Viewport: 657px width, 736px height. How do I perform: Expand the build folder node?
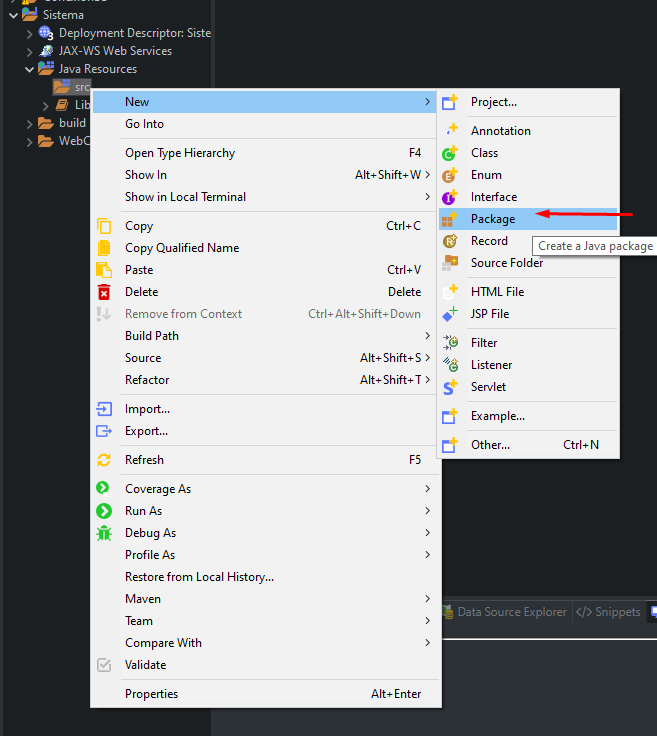29,123
